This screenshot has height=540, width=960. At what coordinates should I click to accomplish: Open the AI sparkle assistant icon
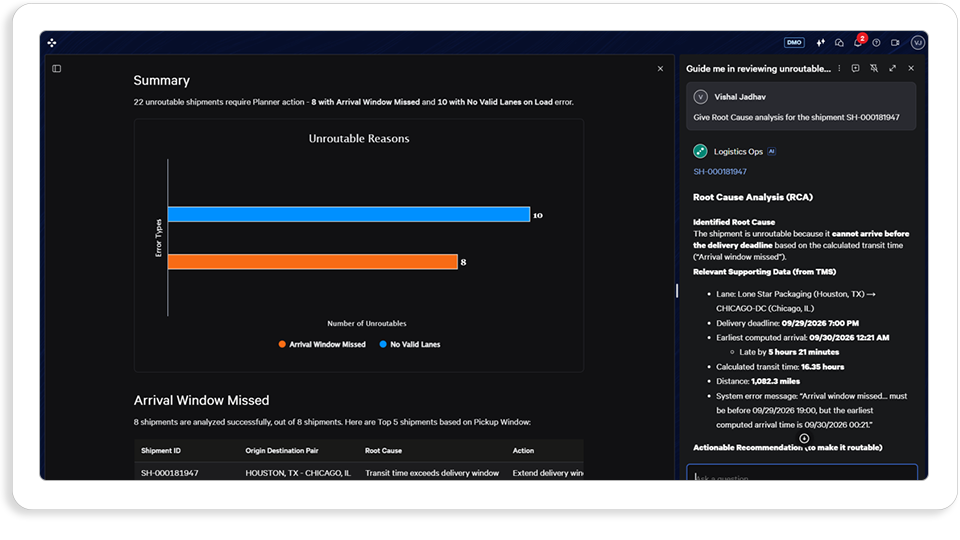coord(820,43)
